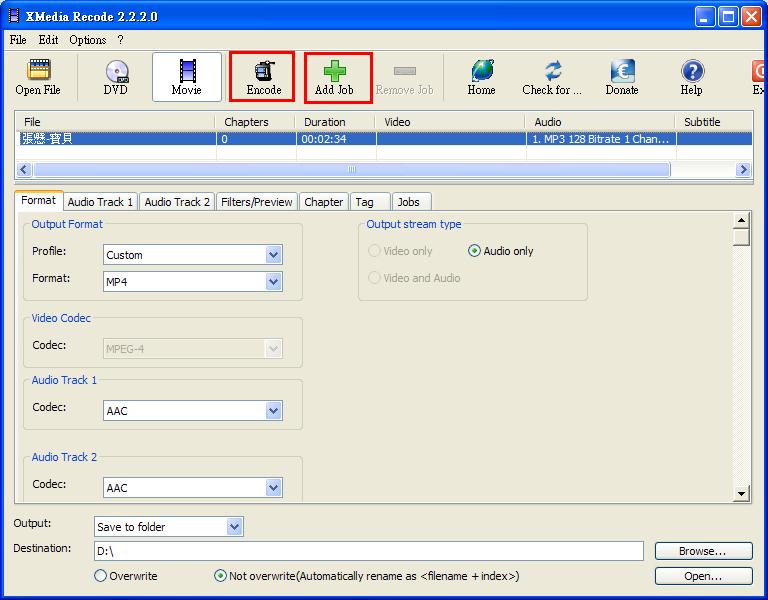This screenshot has width=768, height=600.
Task: Click the audio cell MP3 128 Bitrate
Action: pos(600,139)
